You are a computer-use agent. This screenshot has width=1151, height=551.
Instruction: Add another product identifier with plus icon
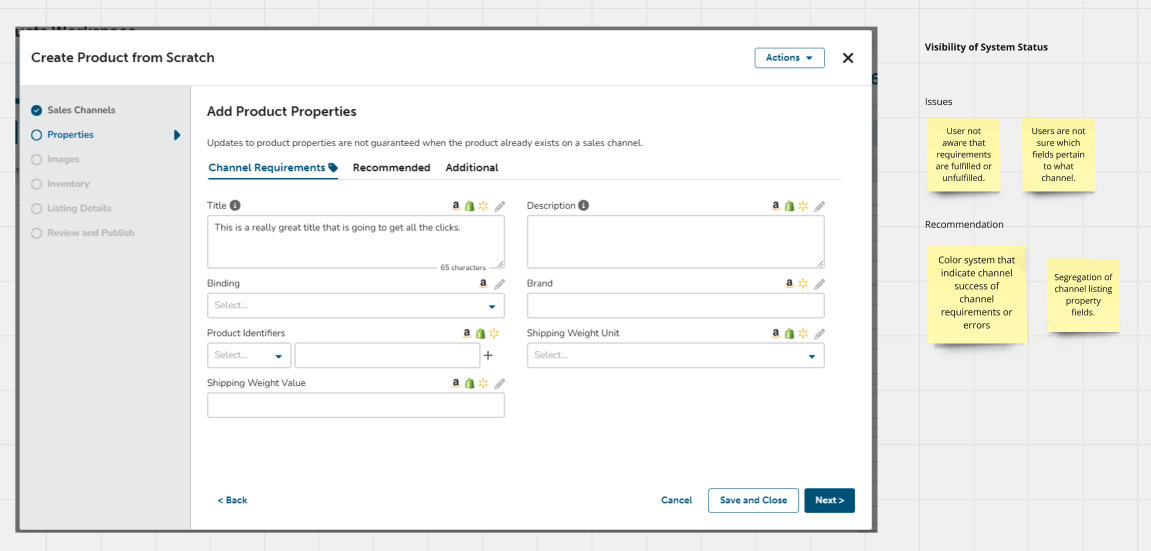click(x=488, y=355)
